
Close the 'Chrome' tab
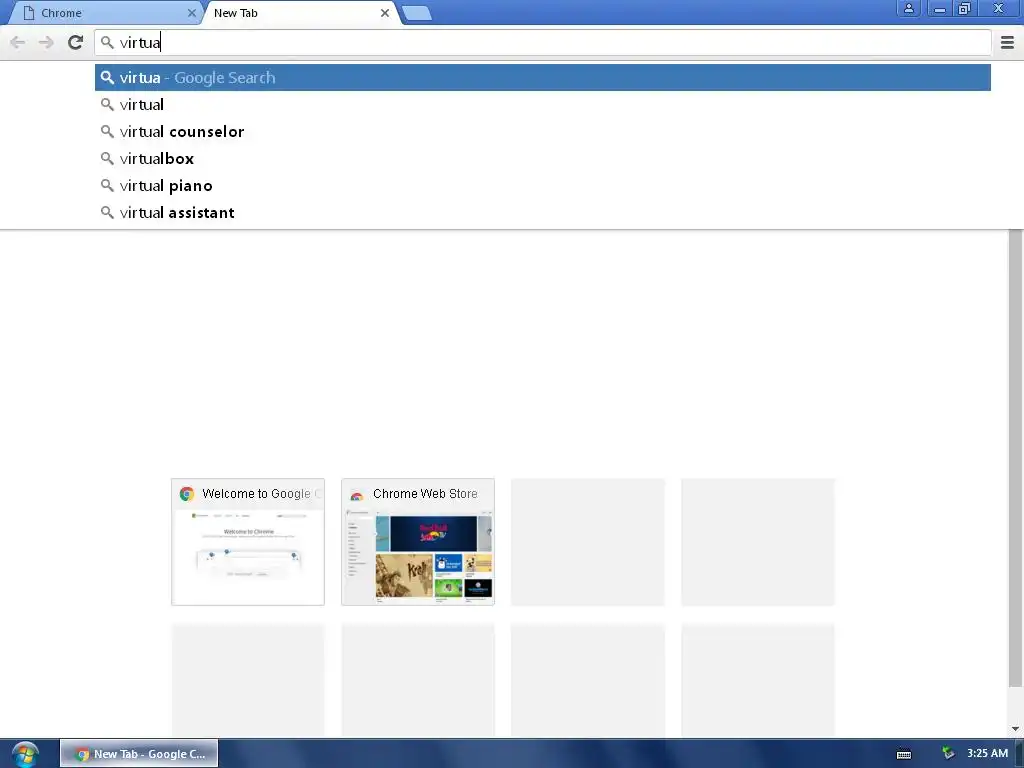[191, 12]
